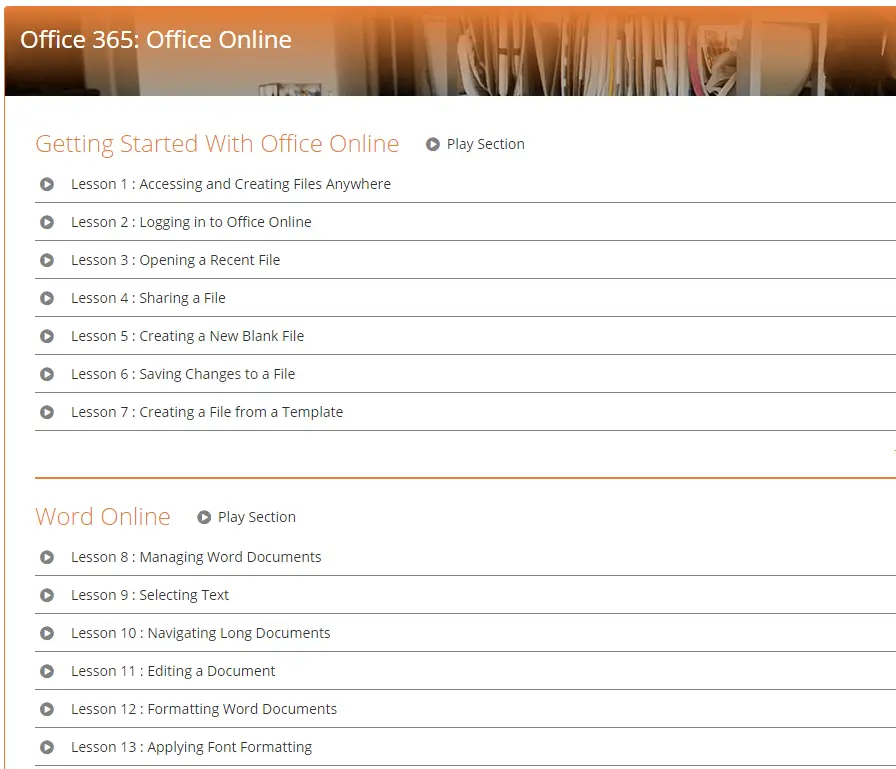Open Accessing and Creating Files Anywhere lesson
Viewport: 896px width, 769px height.
point(231,184)
